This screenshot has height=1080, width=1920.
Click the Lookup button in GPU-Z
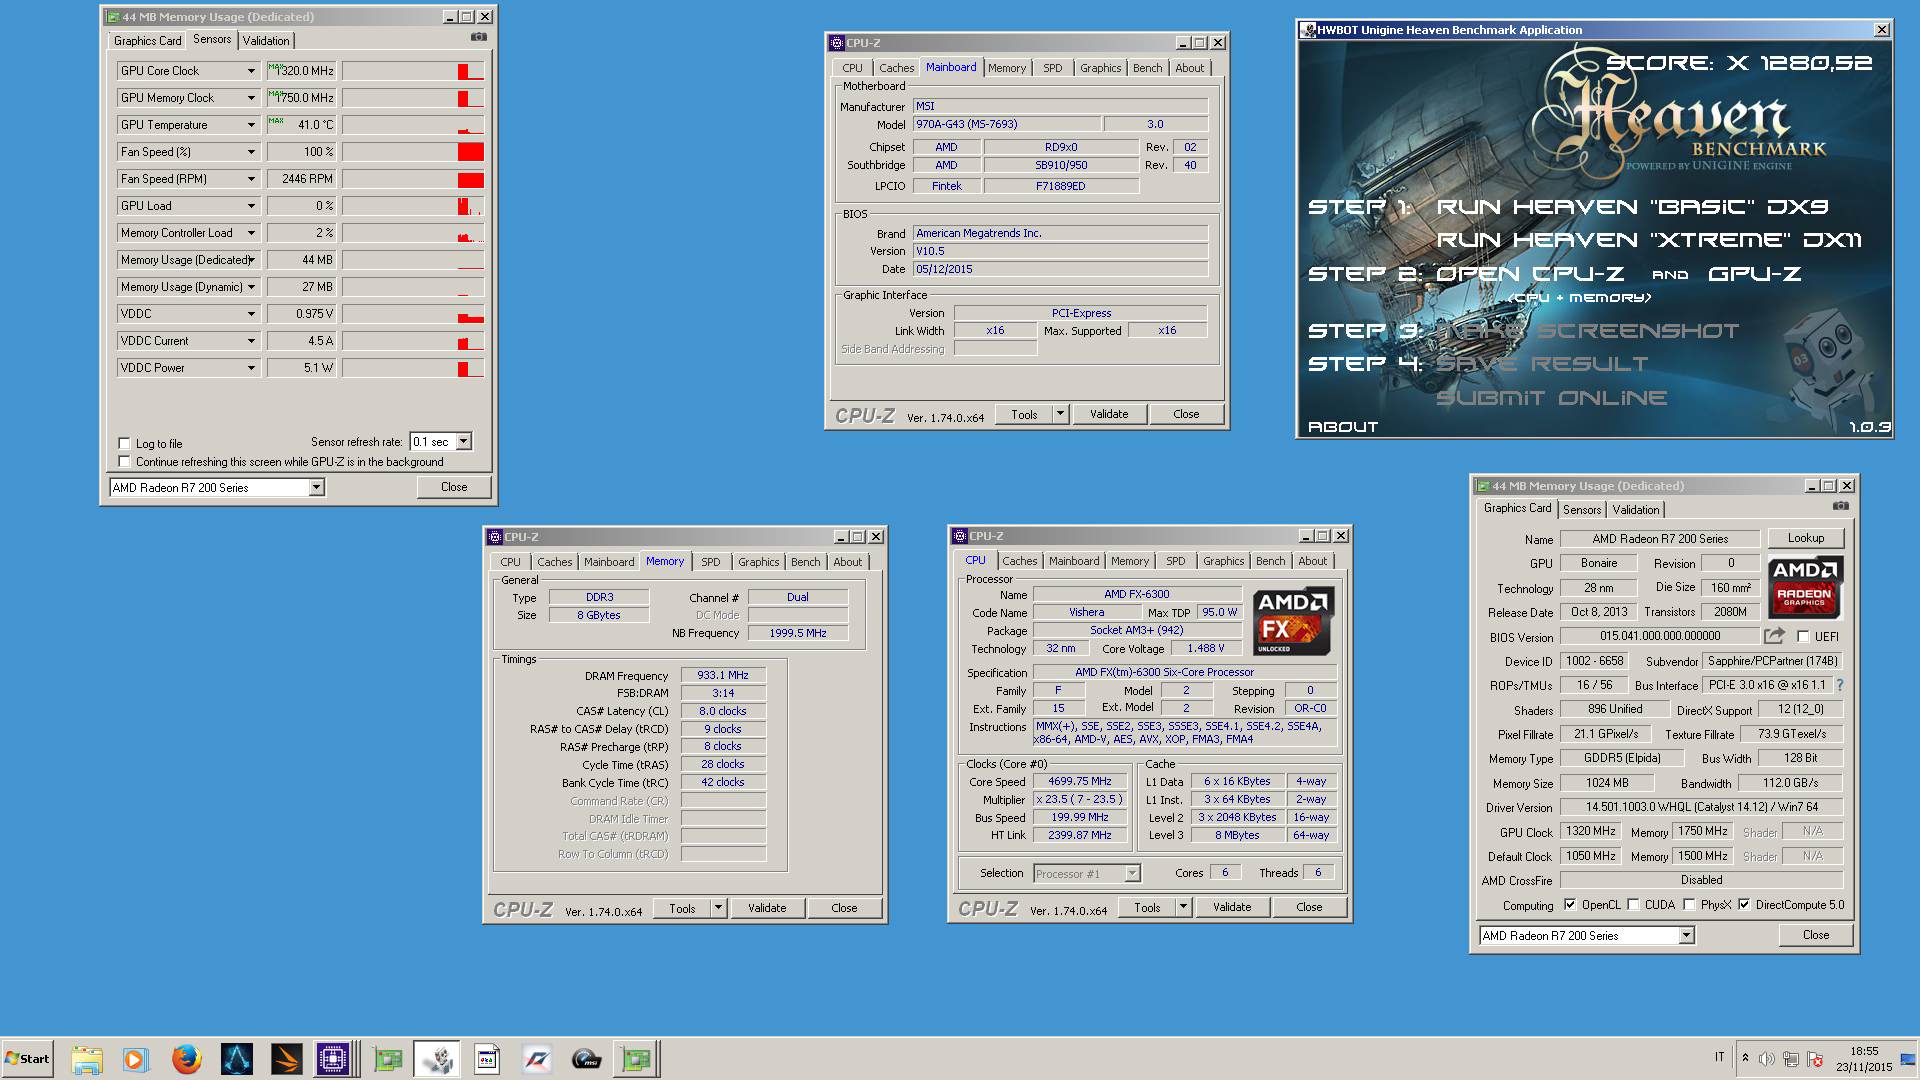tap(1805, 538)
